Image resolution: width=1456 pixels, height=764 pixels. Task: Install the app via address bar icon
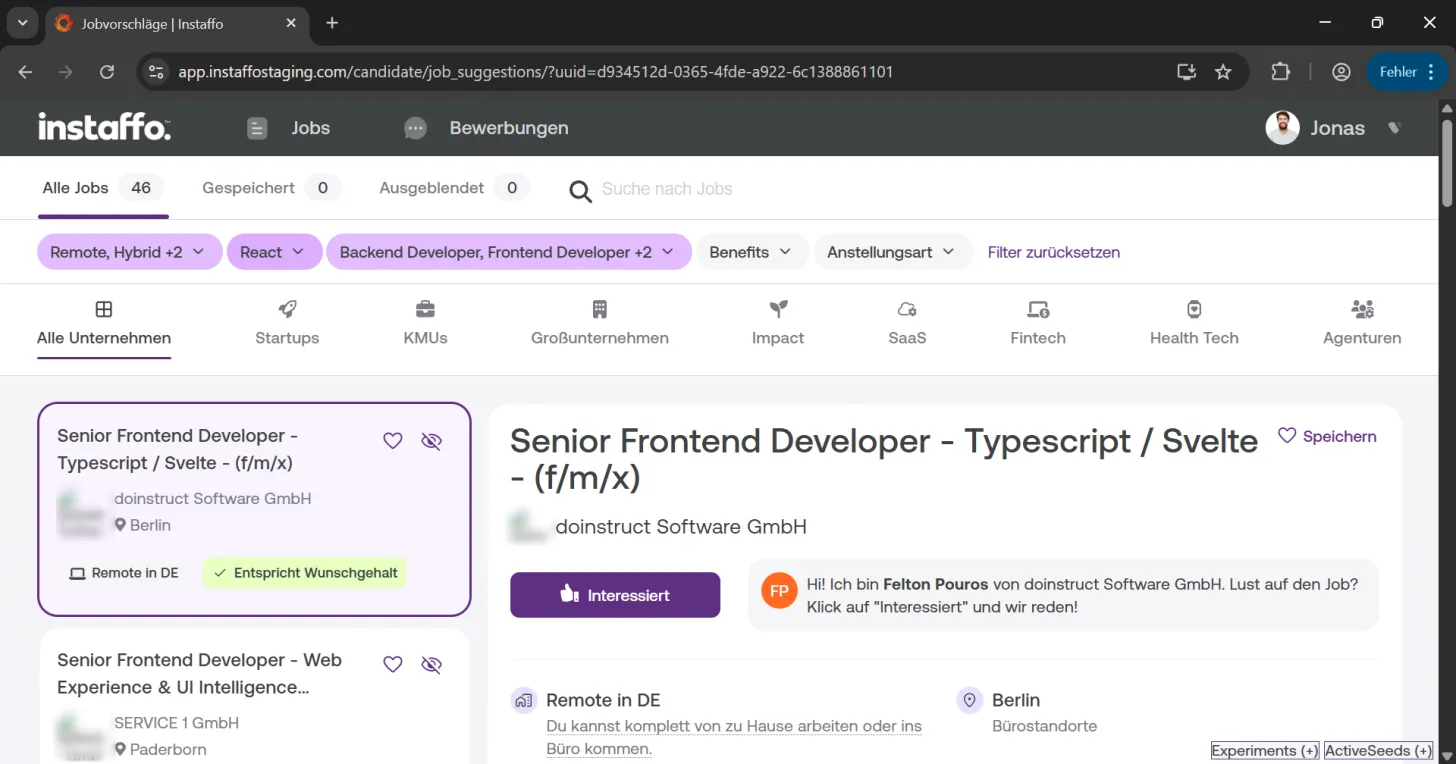tap(1186, 72)
